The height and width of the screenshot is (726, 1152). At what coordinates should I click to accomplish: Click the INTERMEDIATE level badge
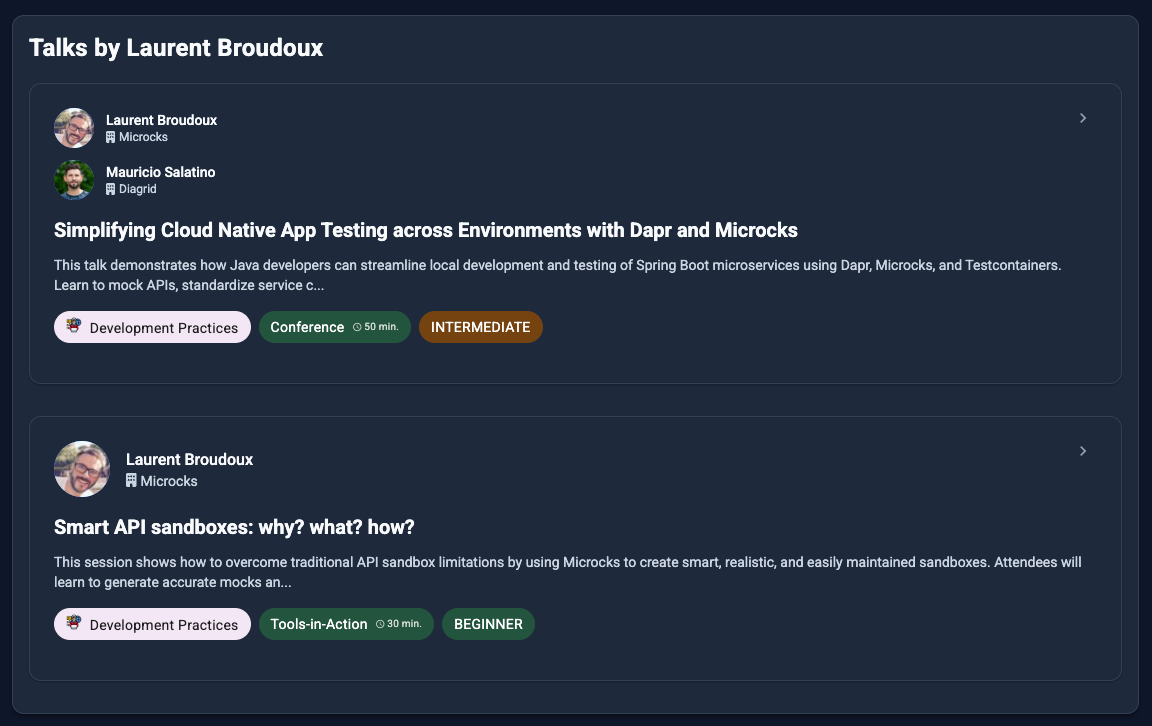click(480, 327)
